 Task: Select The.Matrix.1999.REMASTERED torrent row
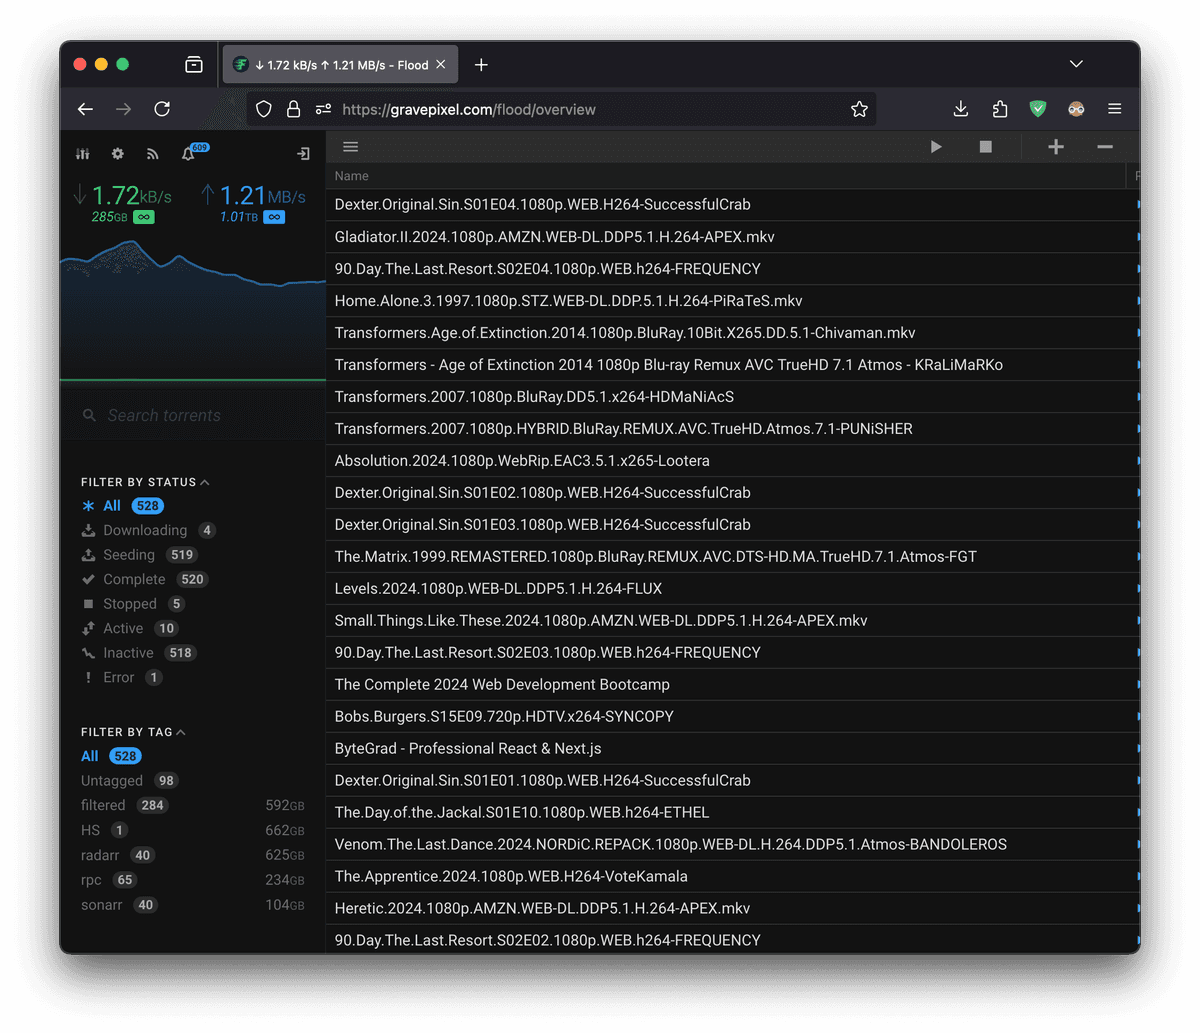(733, 557)
